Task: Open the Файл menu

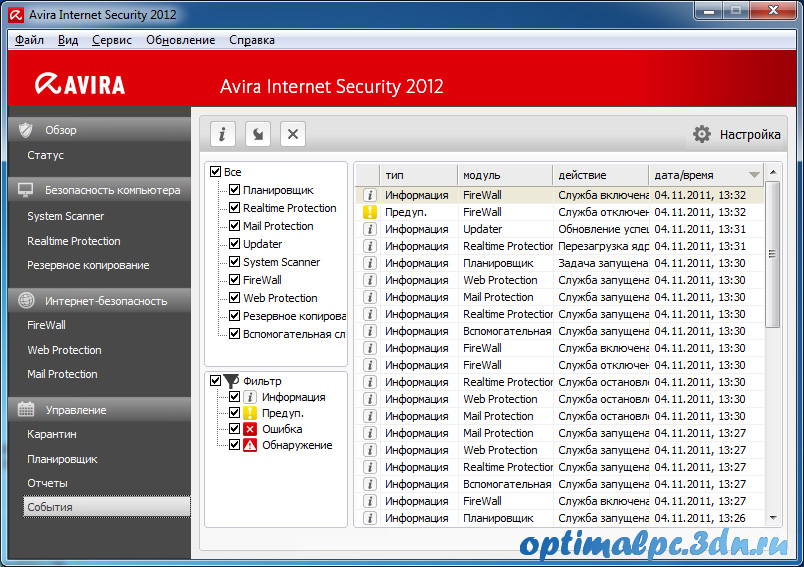Action: [x=29, y=40]
